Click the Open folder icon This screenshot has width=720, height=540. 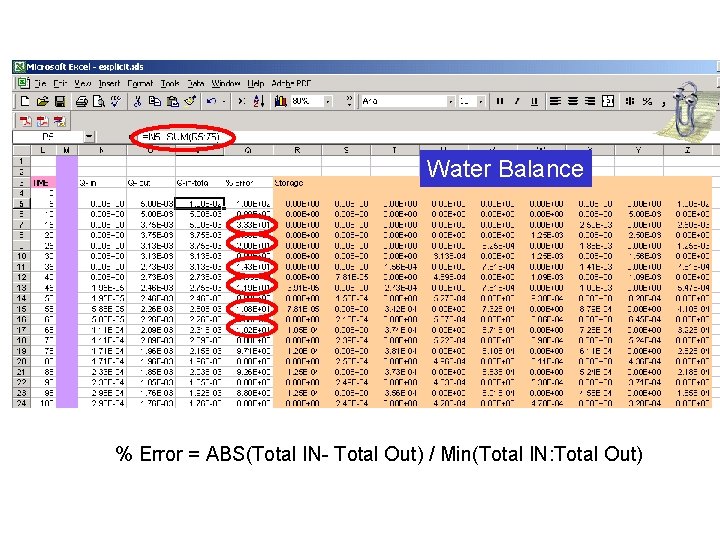coord(42,101)
